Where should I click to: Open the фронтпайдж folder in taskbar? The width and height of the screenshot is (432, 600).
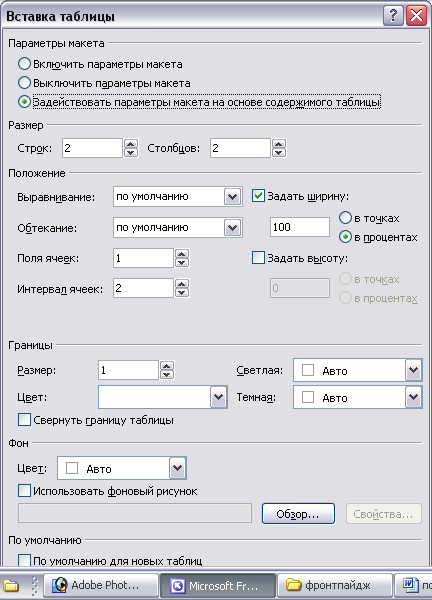(335, 585)
